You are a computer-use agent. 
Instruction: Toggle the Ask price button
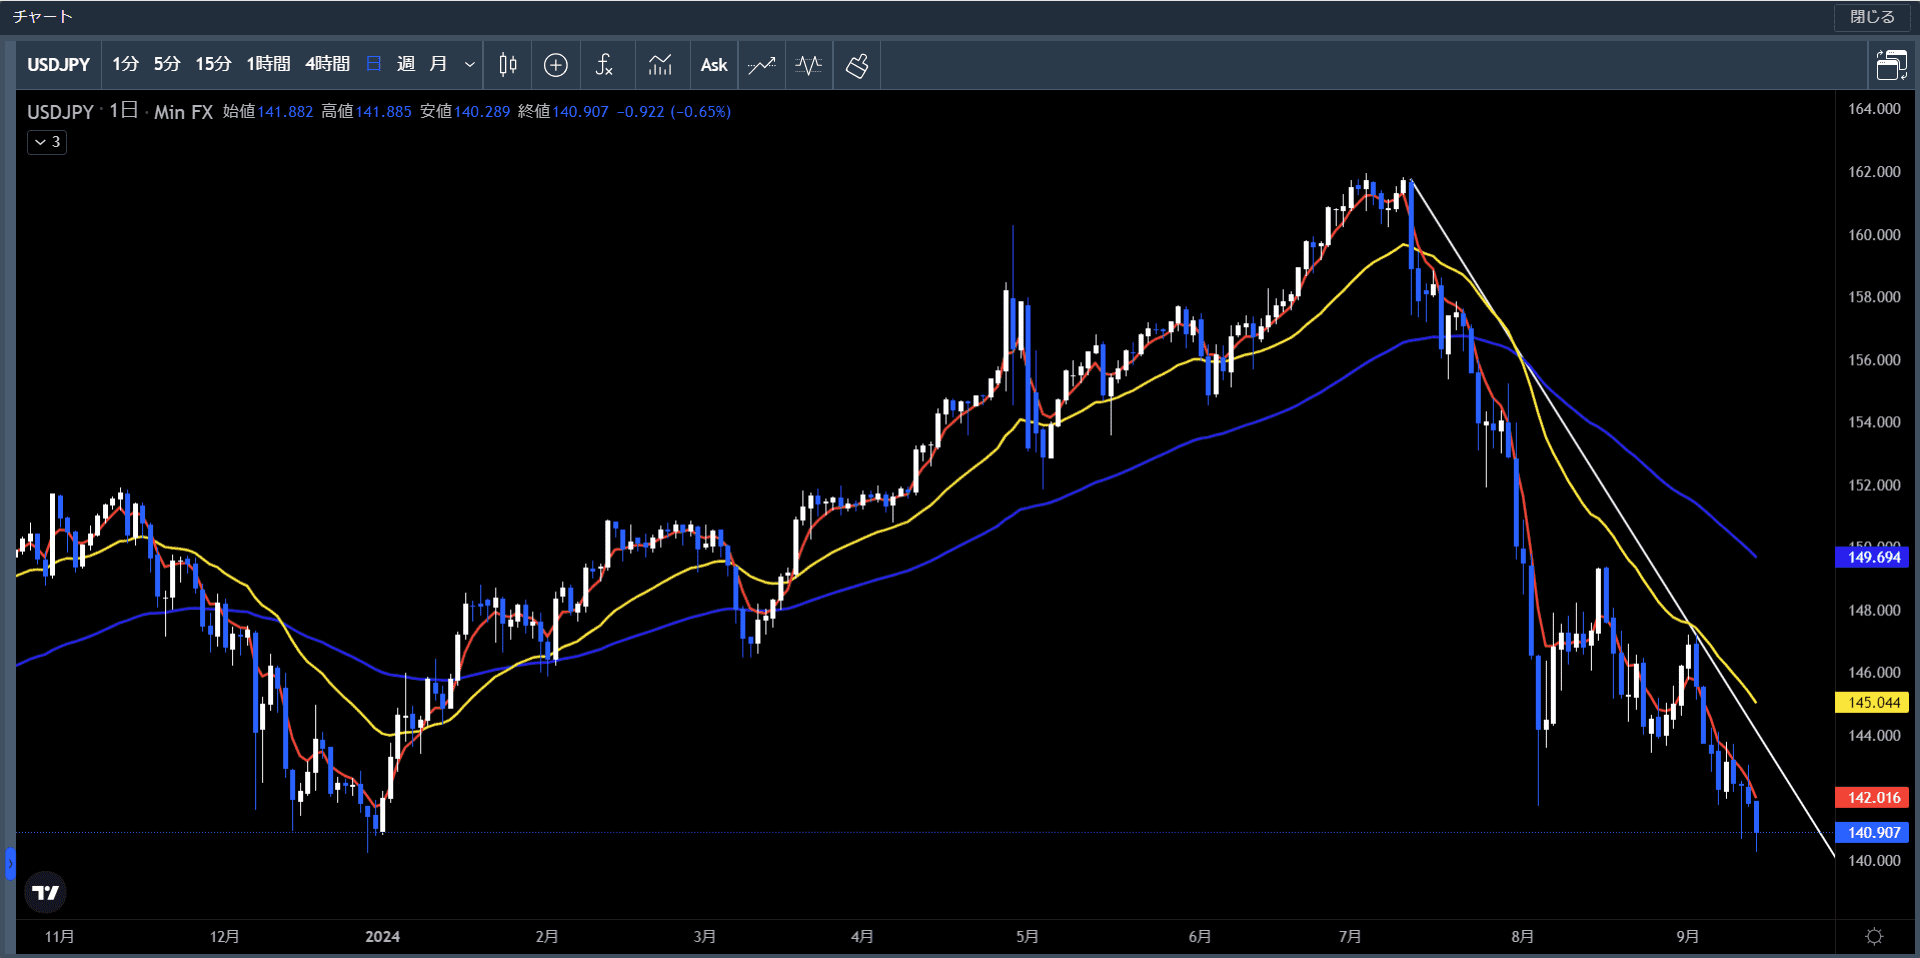coord(714,65)
